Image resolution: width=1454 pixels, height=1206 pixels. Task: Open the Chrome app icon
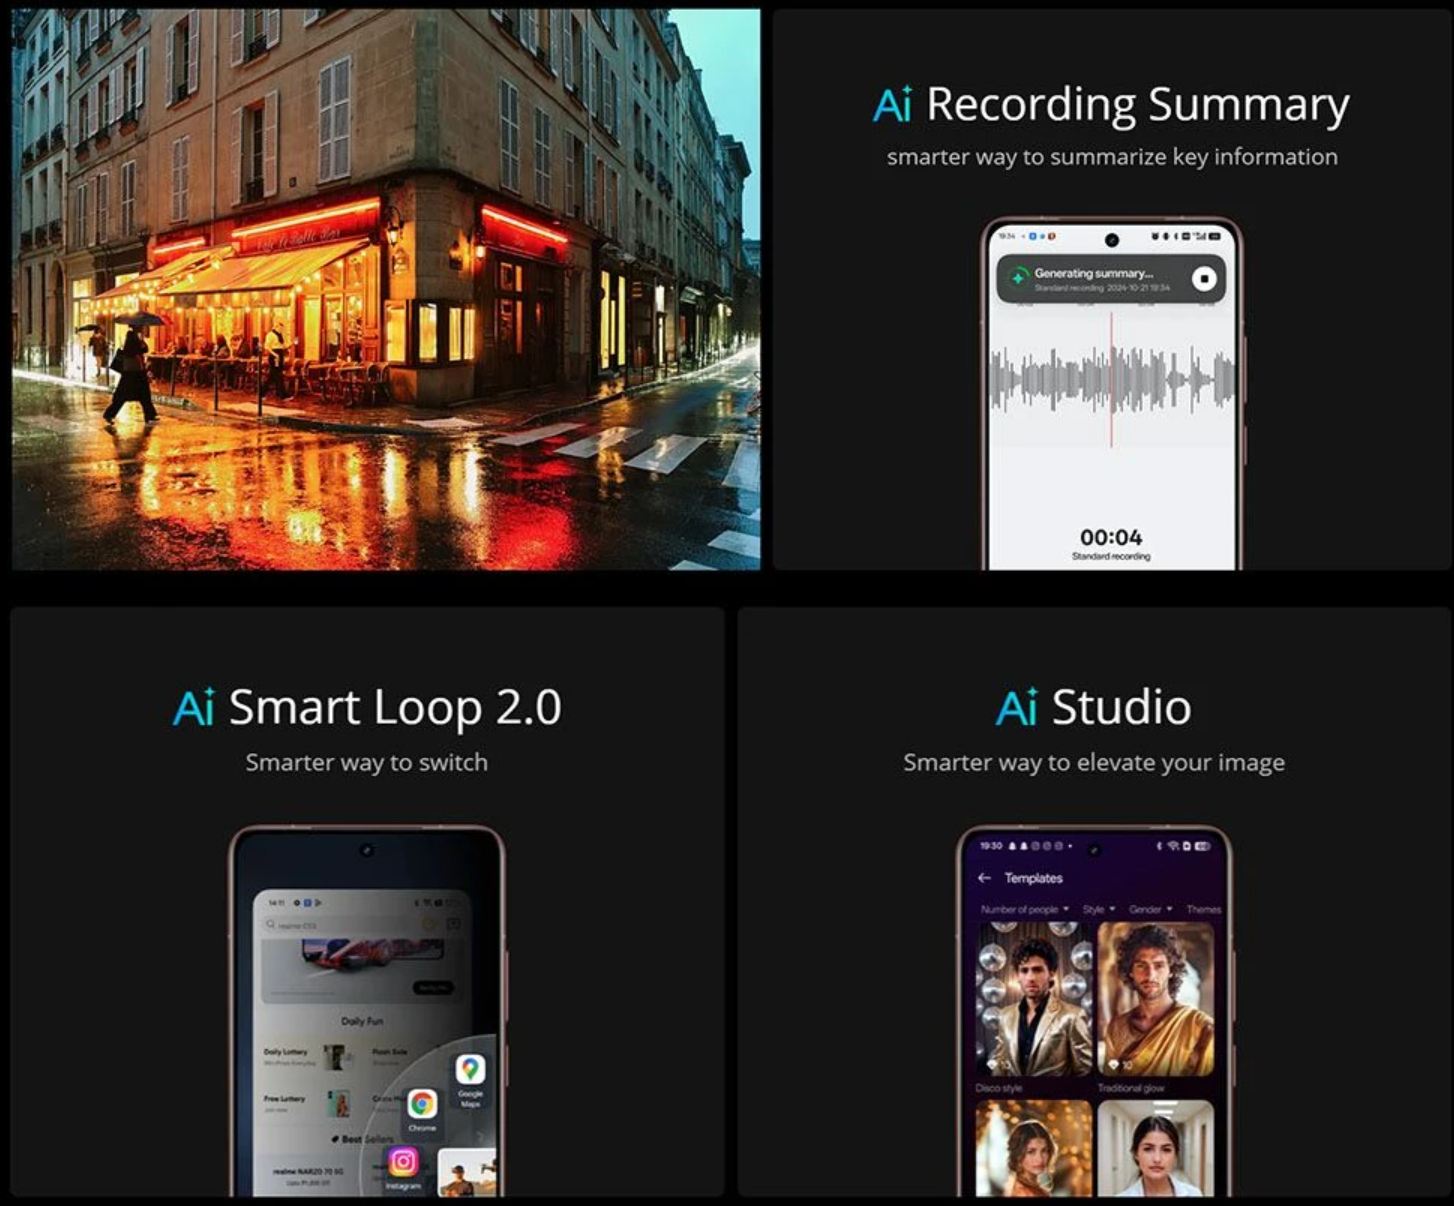pyautogui.click(x=422, y=1105)
